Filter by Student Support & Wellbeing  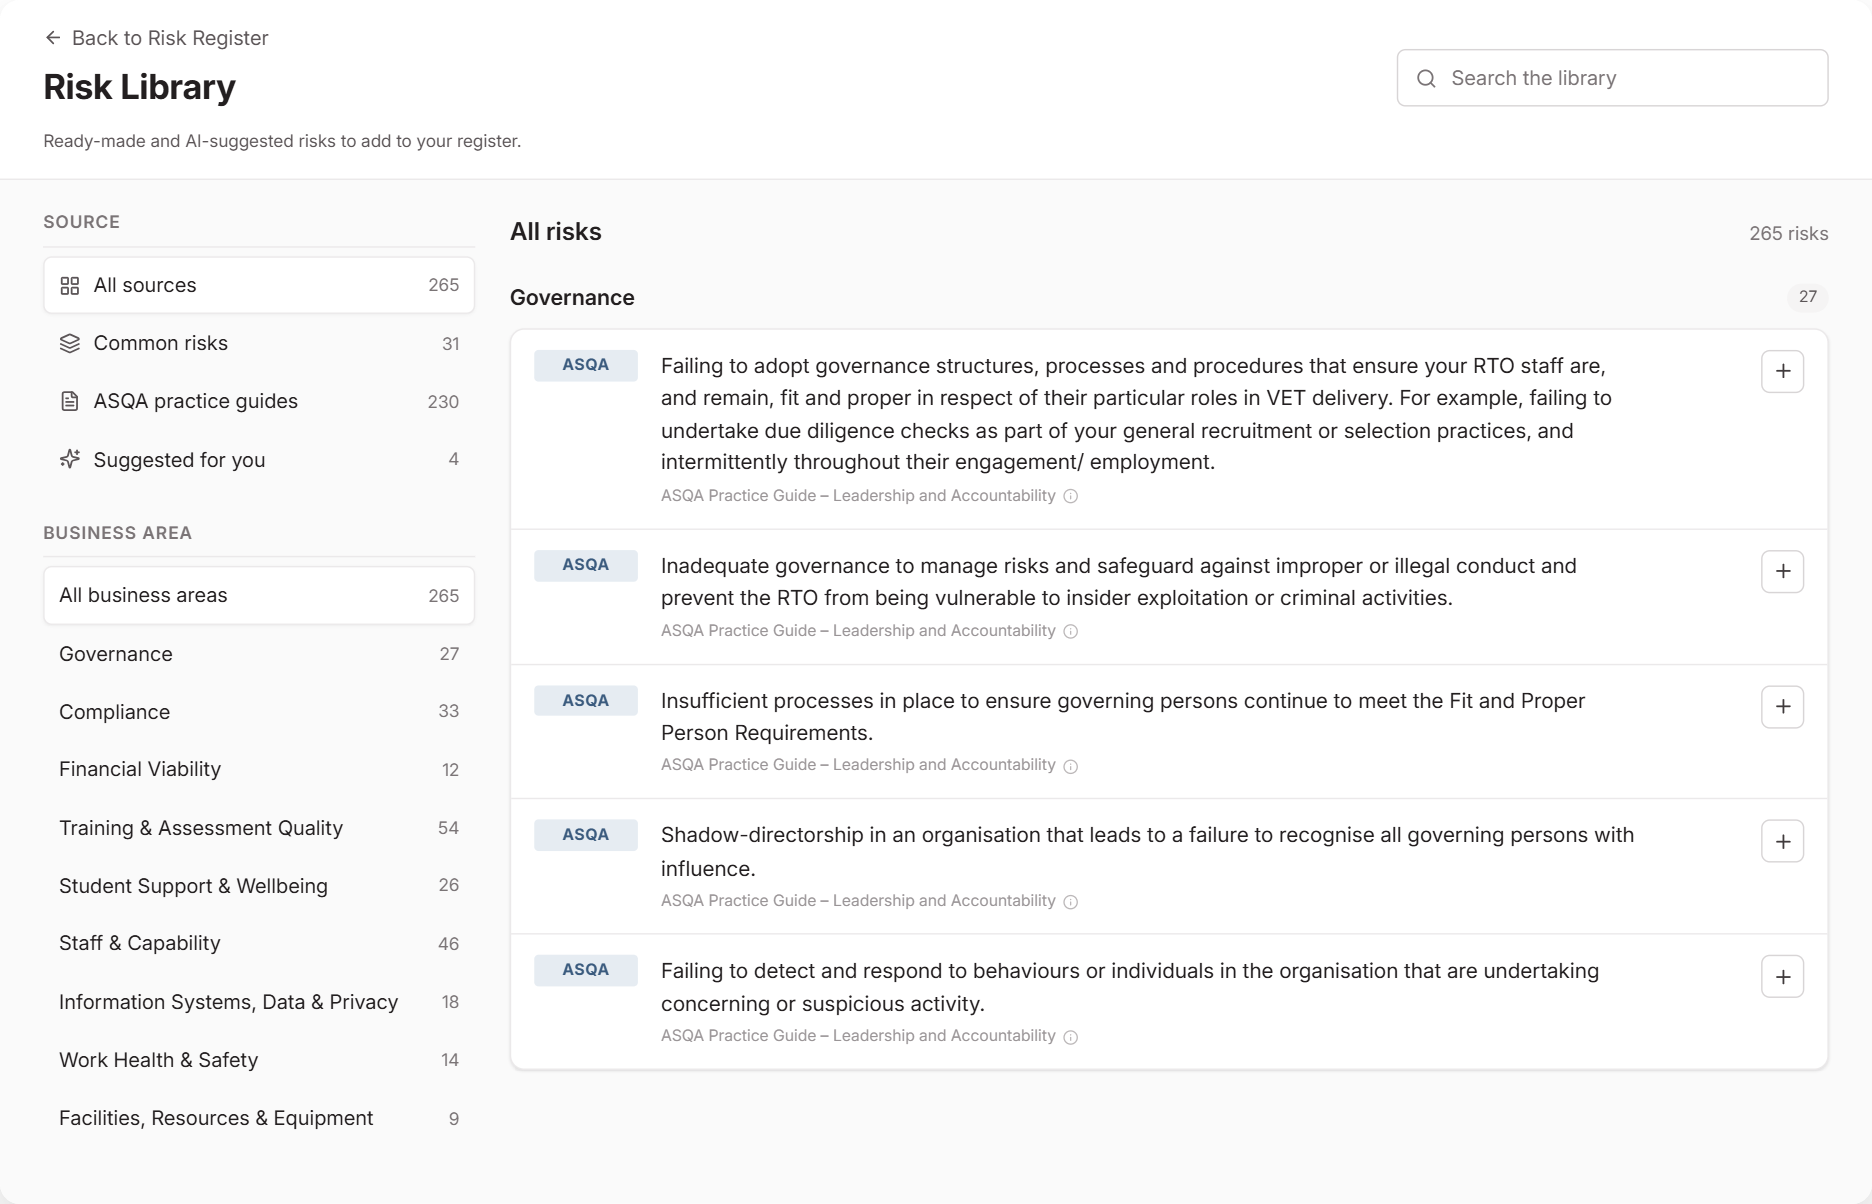point(259,886)
